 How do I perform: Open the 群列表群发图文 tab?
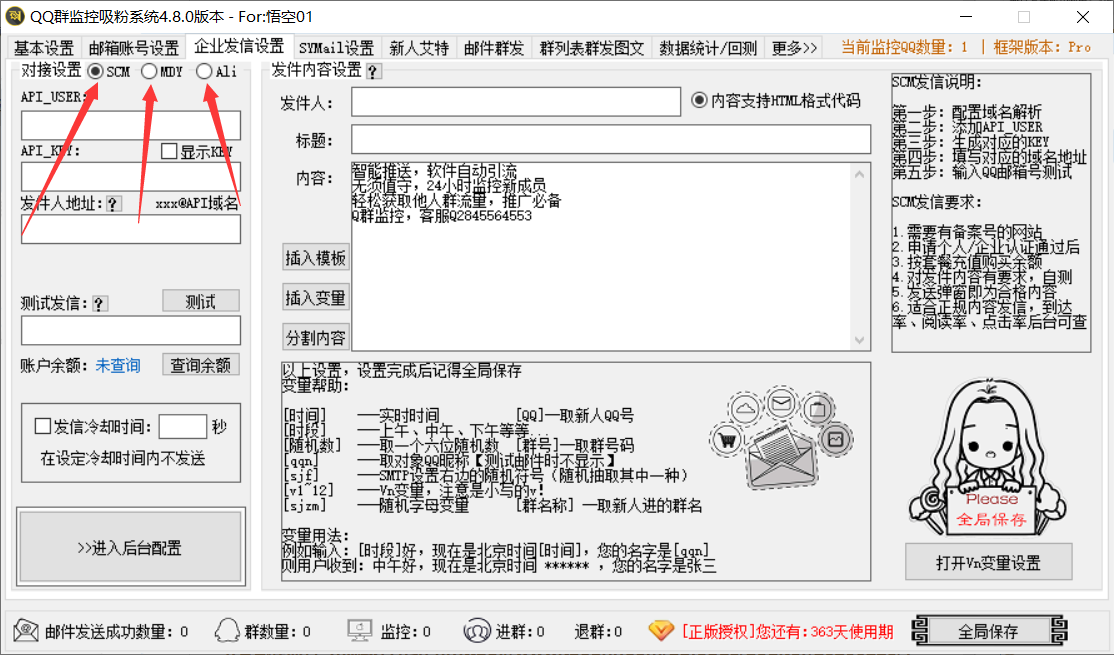(x=592, y=48)
